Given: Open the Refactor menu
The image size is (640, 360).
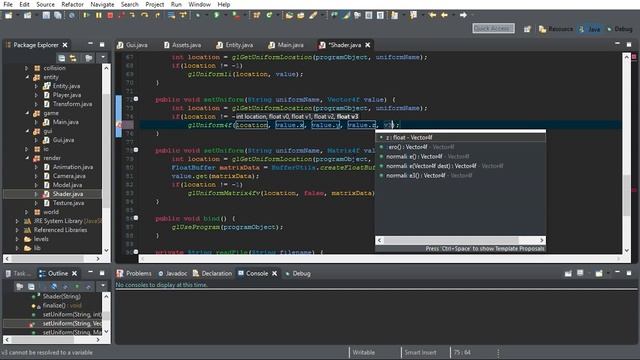Looking at the screenshot, I should [x=72, y=4].
